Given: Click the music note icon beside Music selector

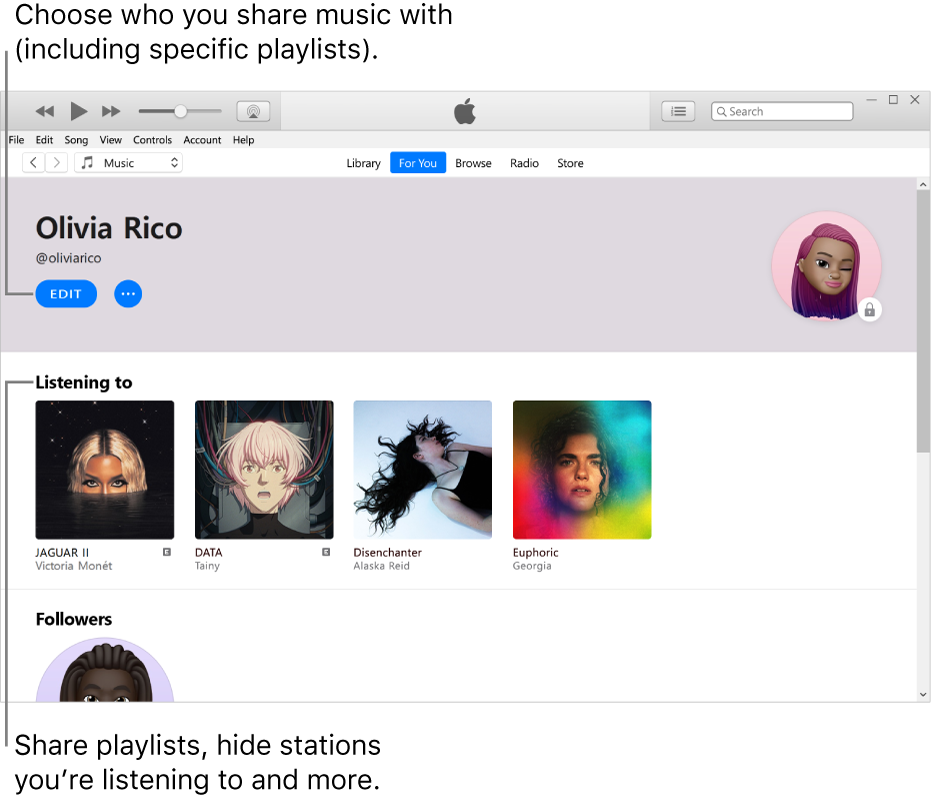Looking at the screenshot, I should (x=86, y=162).
